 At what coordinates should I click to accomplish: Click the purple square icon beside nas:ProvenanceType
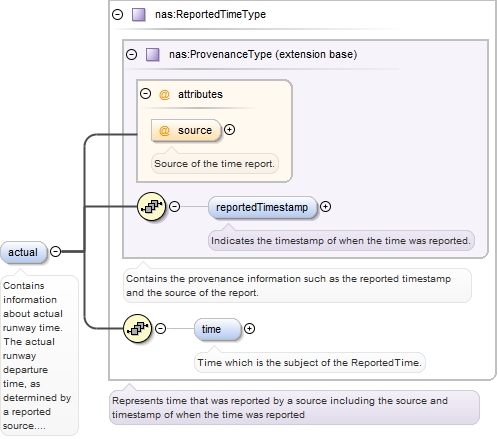click(153, 55)
